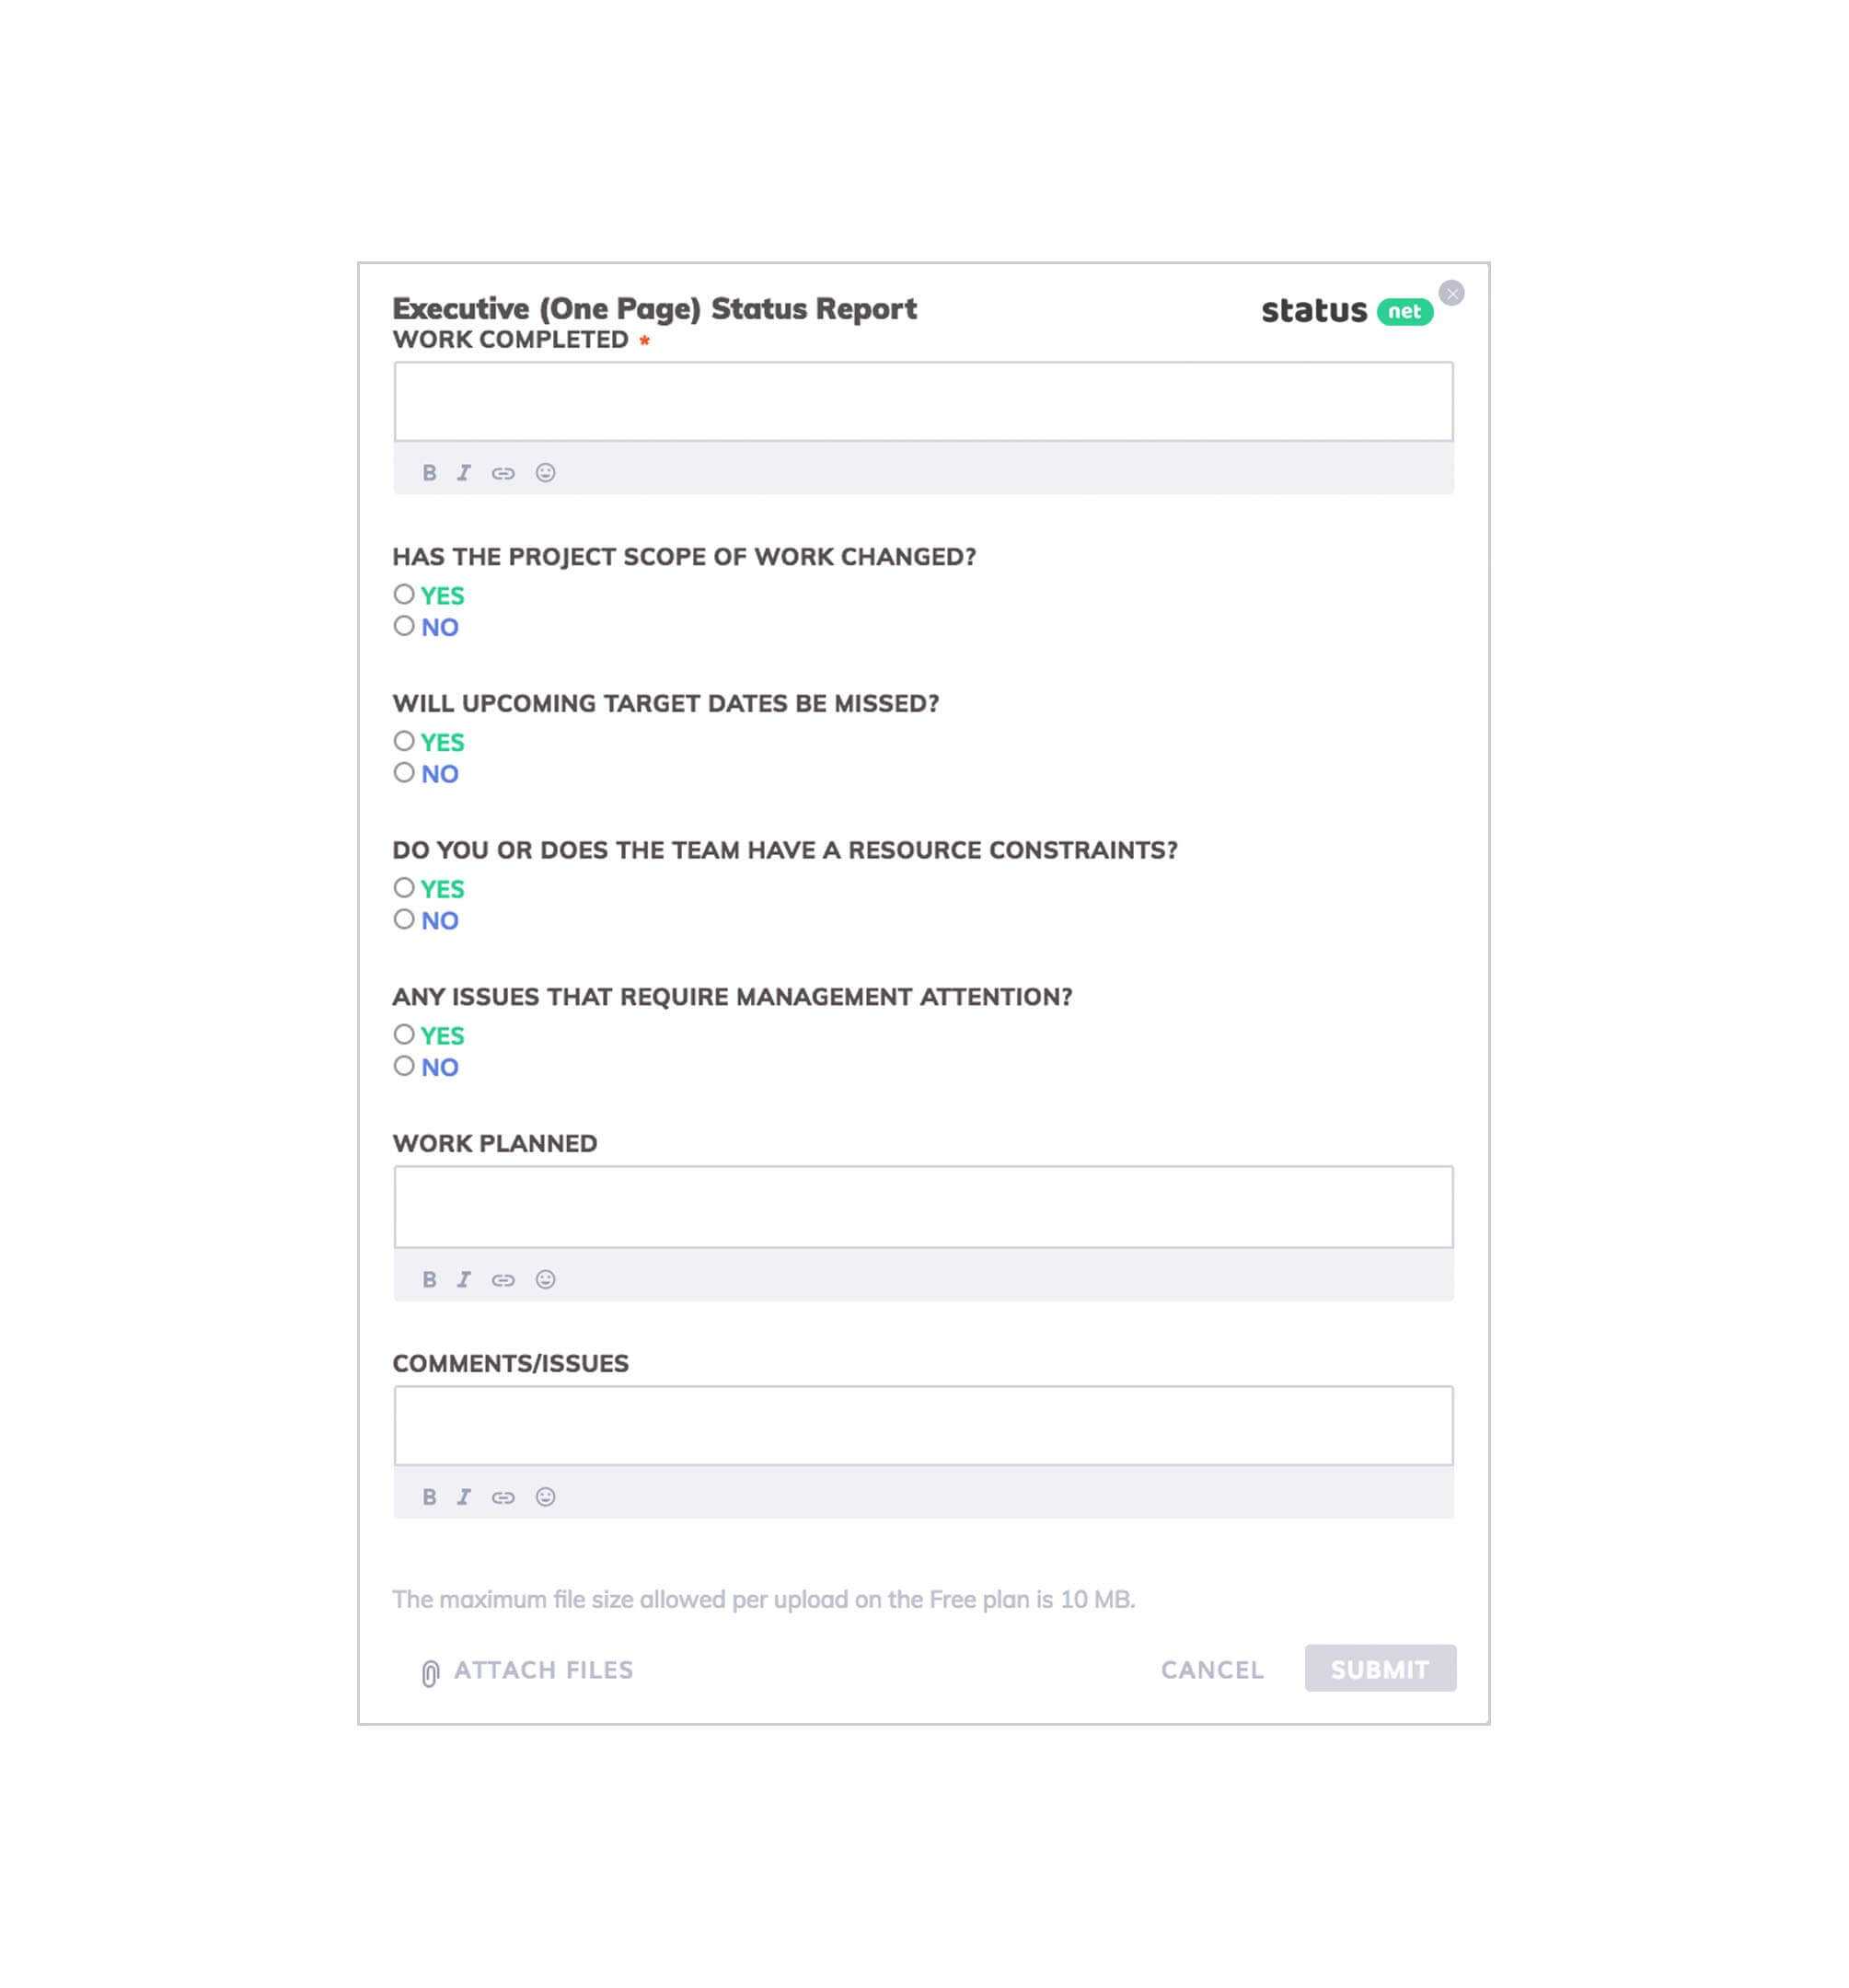The image size is (1849, 1988).
Task: Click the CANCEL button to discard form
Action: tap(1213, 1669)
